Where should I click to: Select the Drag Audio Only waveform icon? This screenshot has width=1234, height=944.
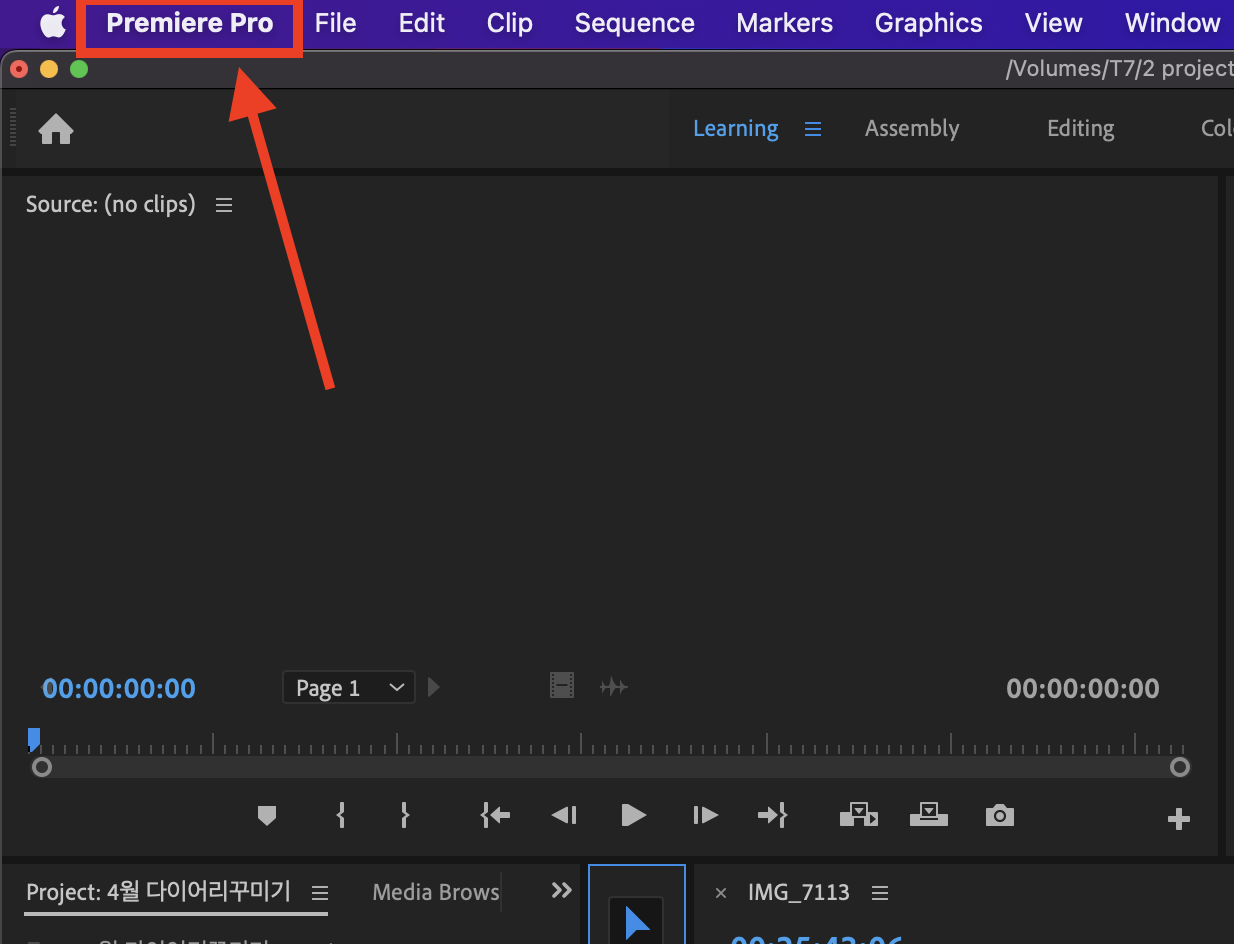(x=613, y=687)
